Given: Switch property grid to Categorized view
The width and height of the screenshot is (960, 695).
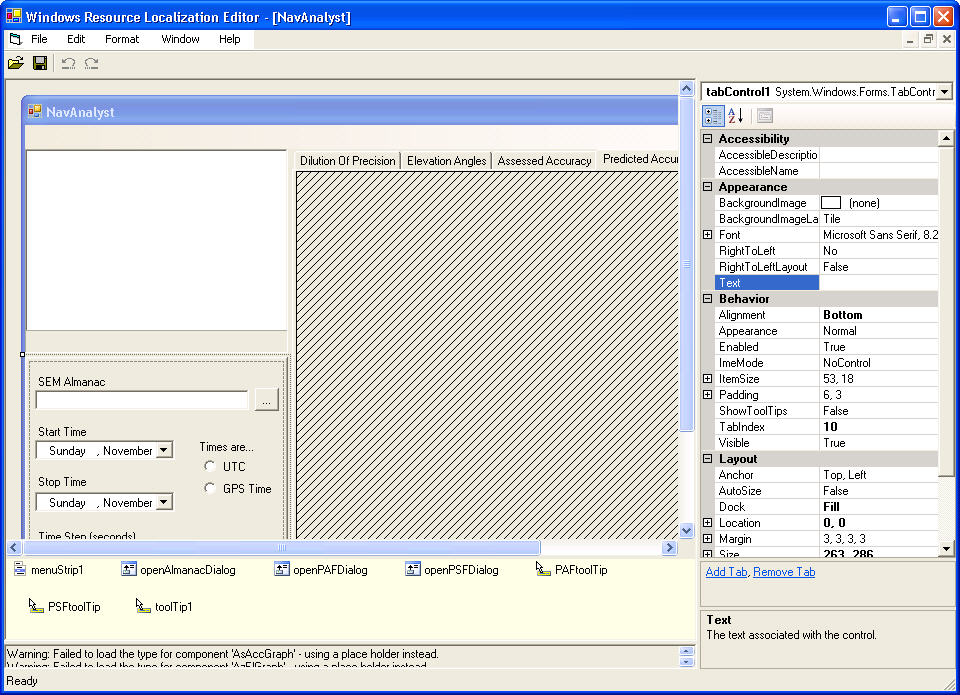Looking at the screenshot, I should pyautogui.click(x=713, y=116).
